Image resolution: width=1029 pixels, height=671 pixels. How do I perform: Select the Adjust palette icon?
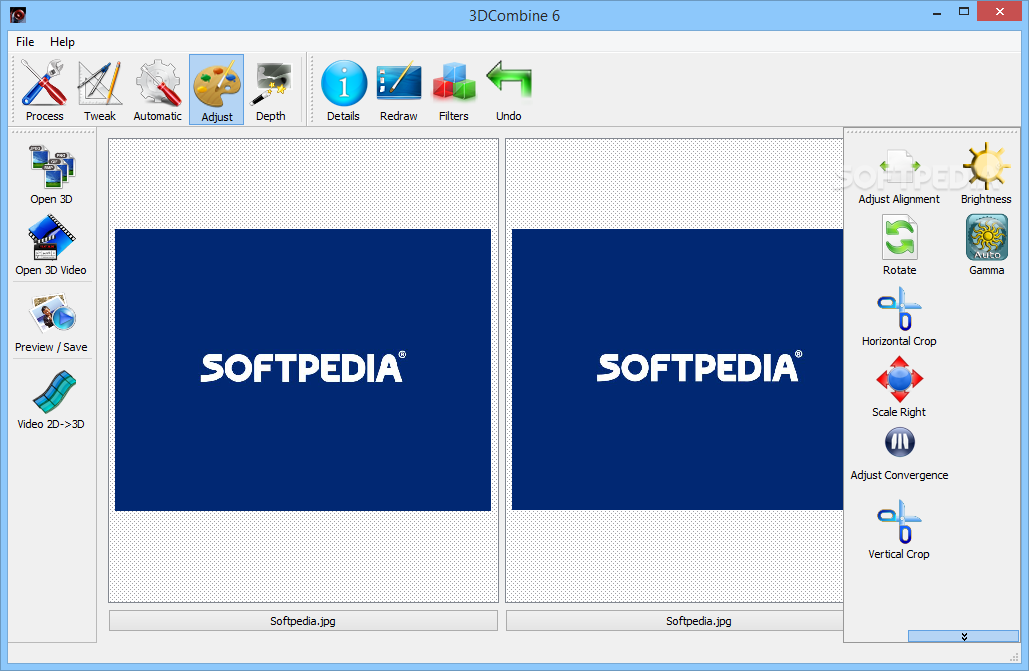(217, 90)
